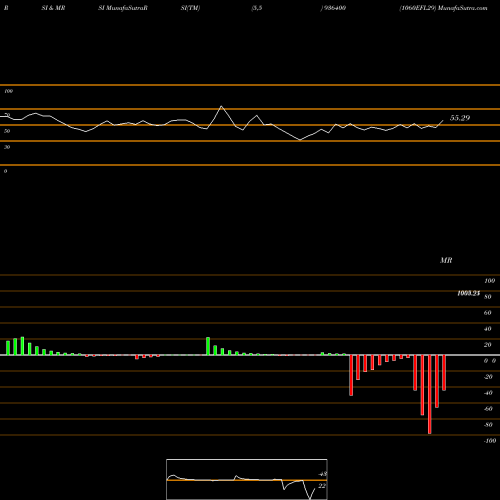Click the RSI line peak near center
The width and height of the screenshot is (500, 500).
coord(221,107)
